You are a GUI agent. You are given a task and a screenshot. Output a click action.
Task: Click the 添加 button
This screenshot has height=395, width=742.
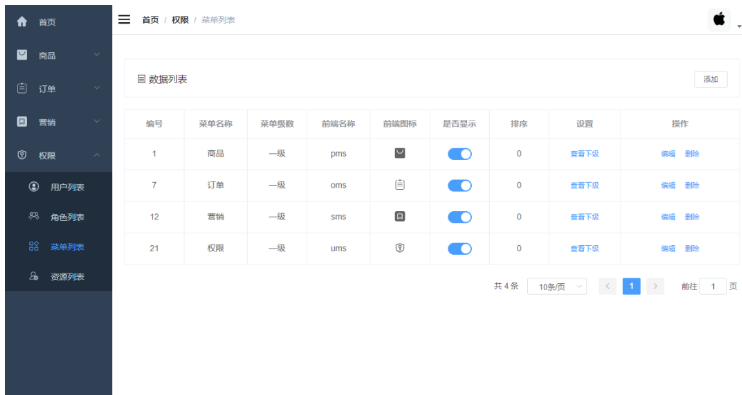pos(711,79)
